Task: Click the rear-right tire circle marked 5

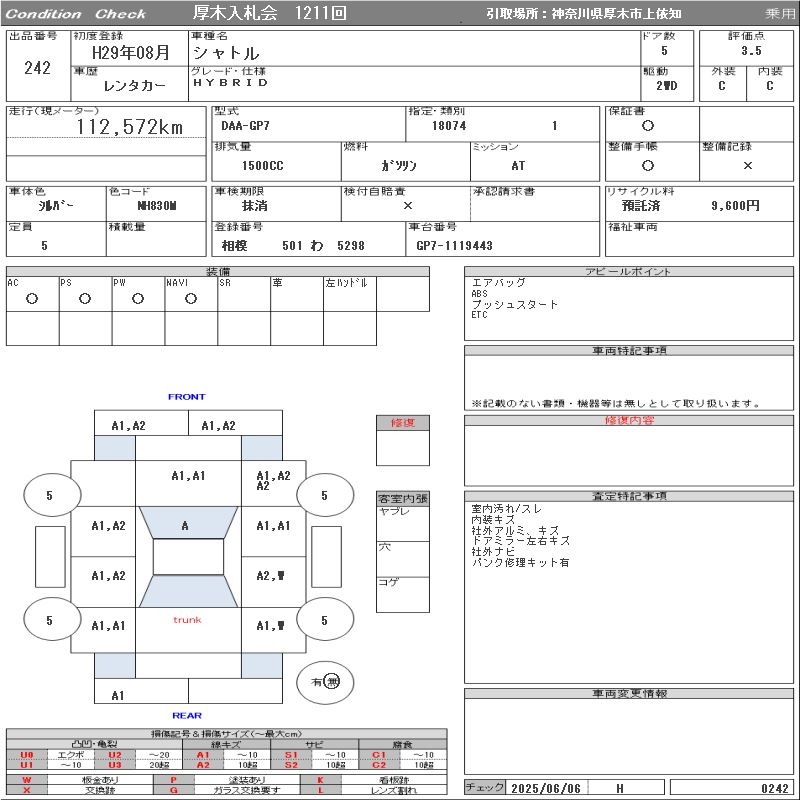Action: [324, 620]
